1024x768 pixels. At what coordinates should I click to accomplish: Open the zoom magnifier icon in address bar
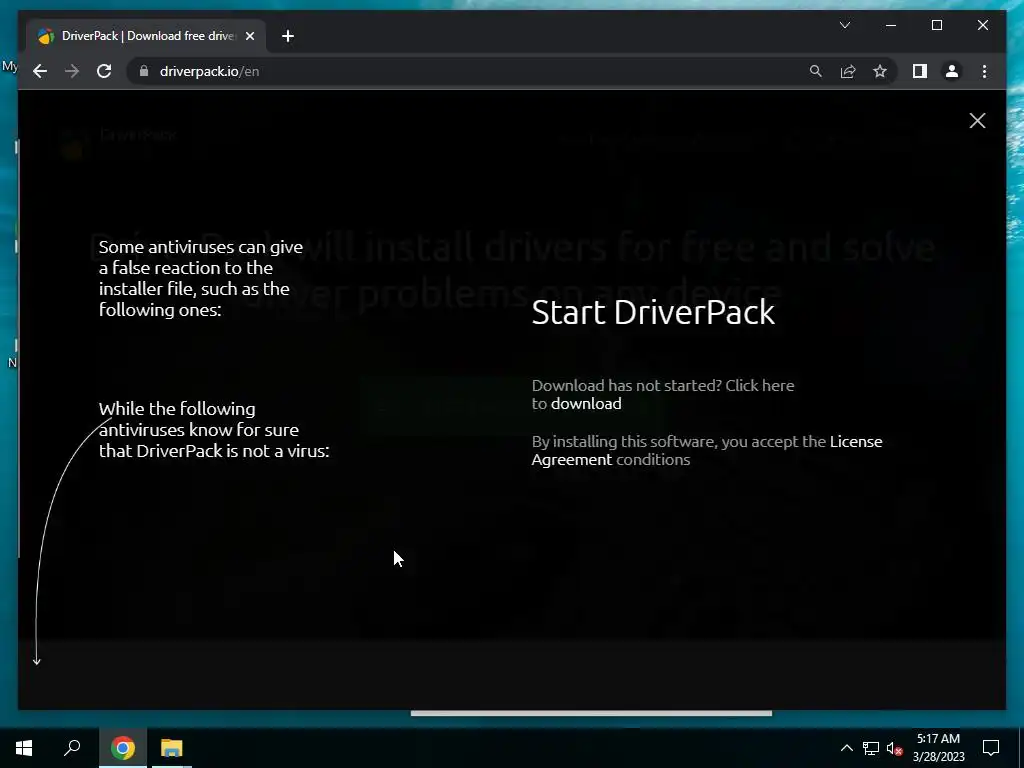click(x=816, y=71)
